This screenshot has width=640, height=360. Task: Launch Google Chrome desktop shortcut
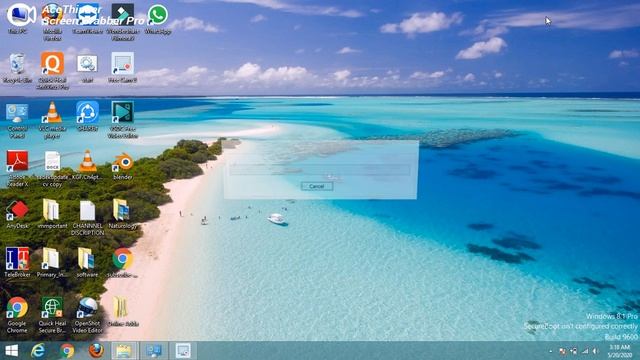[x=17, y=308]
